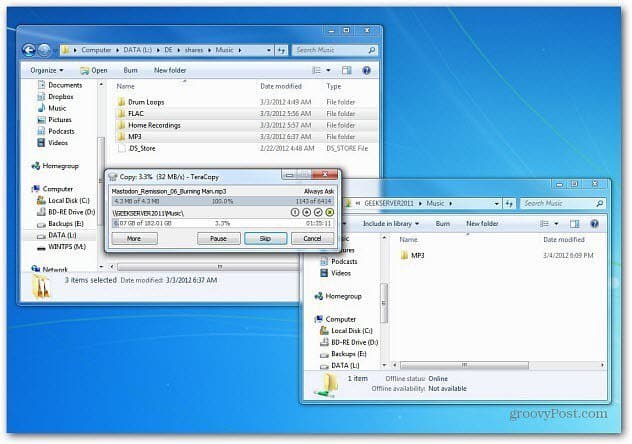The width and height of the screenshot is (632, 444).
Task: Skip the current file in TeraCopy
Action: pyautogui.click(x=265, y=239)
